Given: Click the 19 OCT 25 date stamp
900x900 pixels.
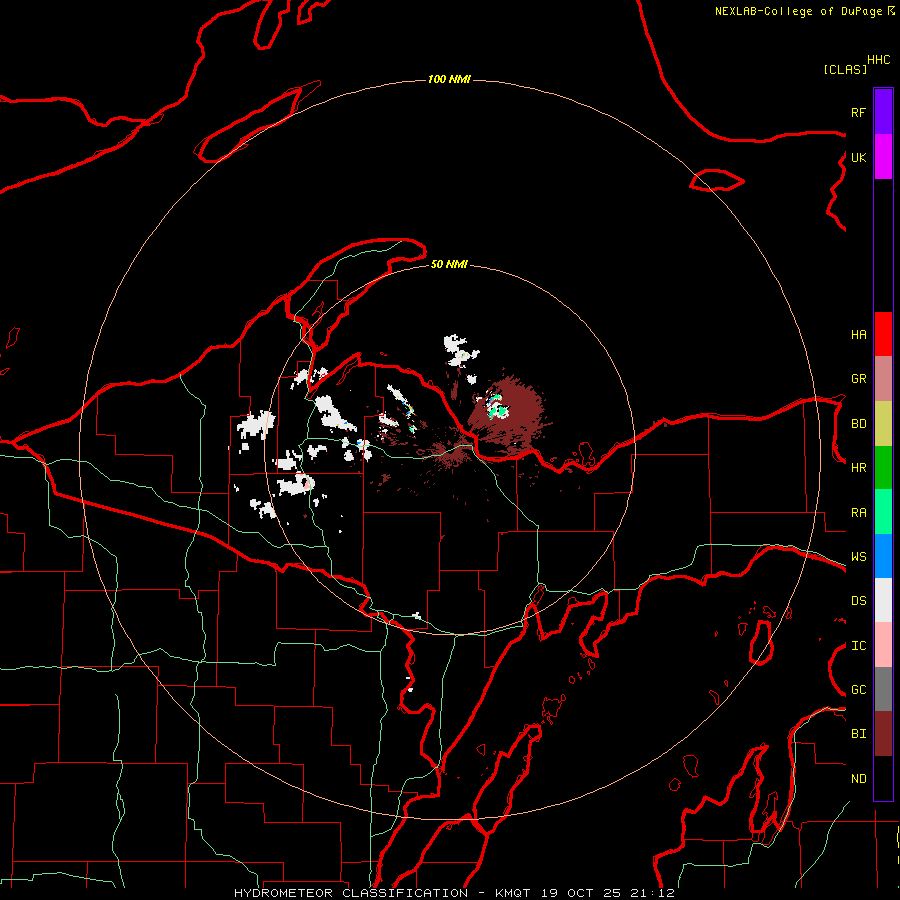Looking at the screenshot, I should [581, 893].
